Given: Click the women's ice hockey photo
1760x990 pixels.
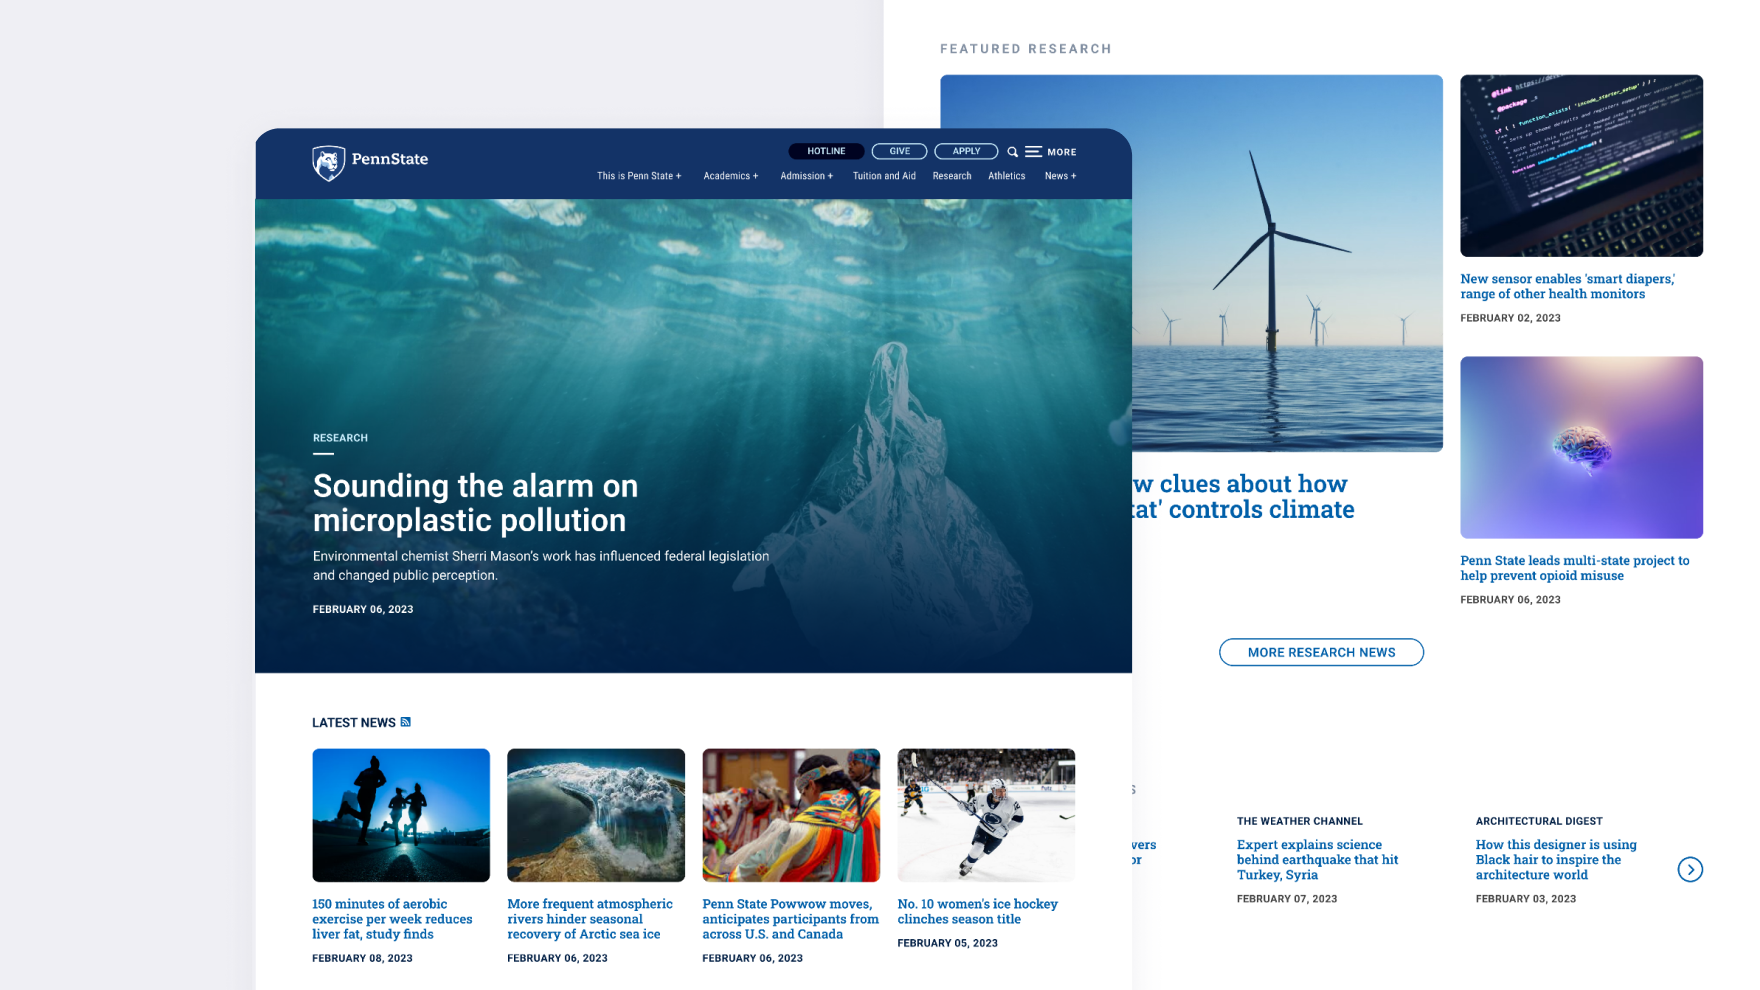Looking at the screenshot, I should coord(985,815).
